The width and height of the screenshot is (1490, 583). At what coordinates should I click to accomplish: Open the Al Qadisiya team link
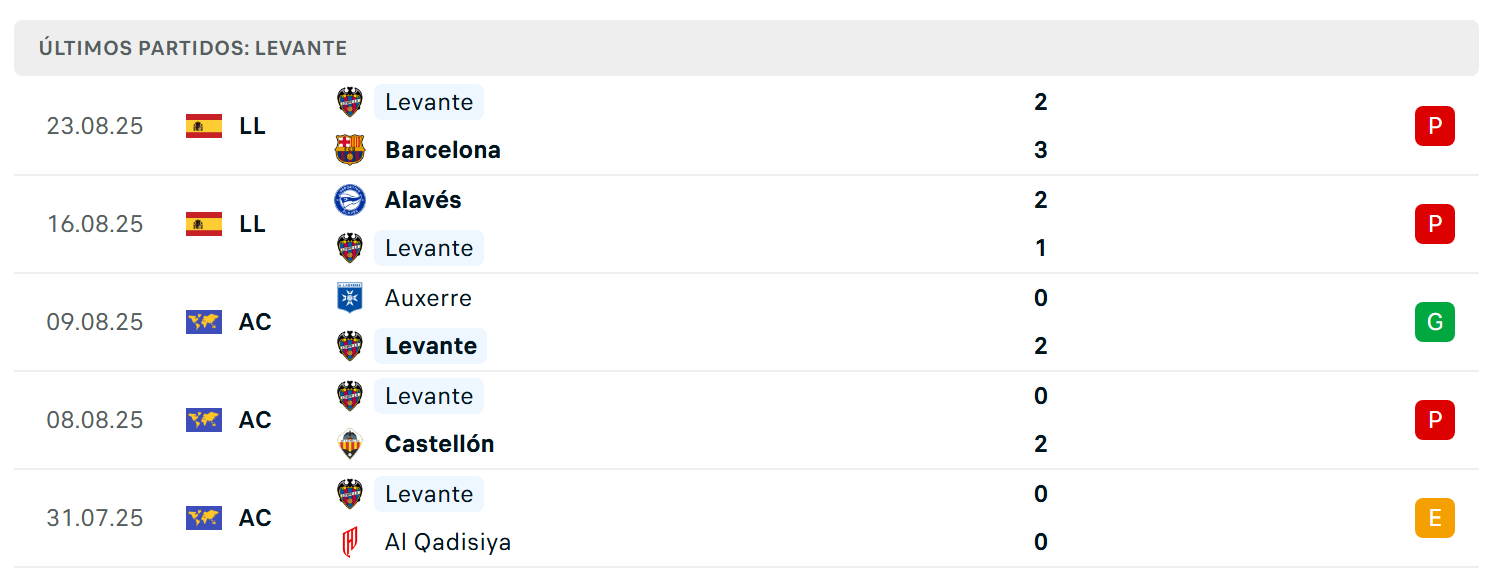[x=448, y=542]
